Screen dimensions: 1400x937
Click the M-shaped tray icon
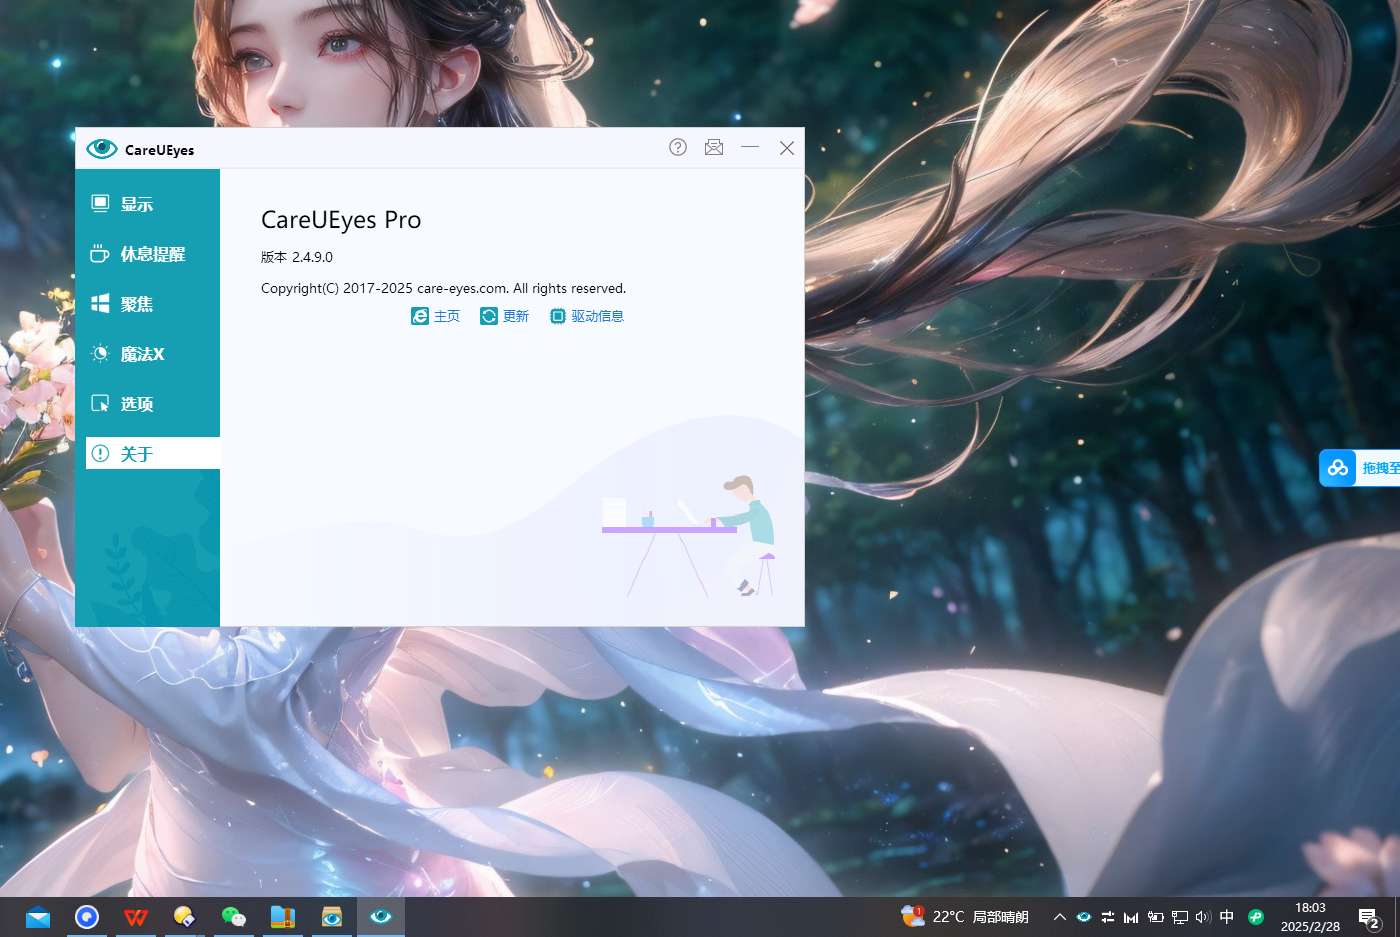[x=1131, y=917]
